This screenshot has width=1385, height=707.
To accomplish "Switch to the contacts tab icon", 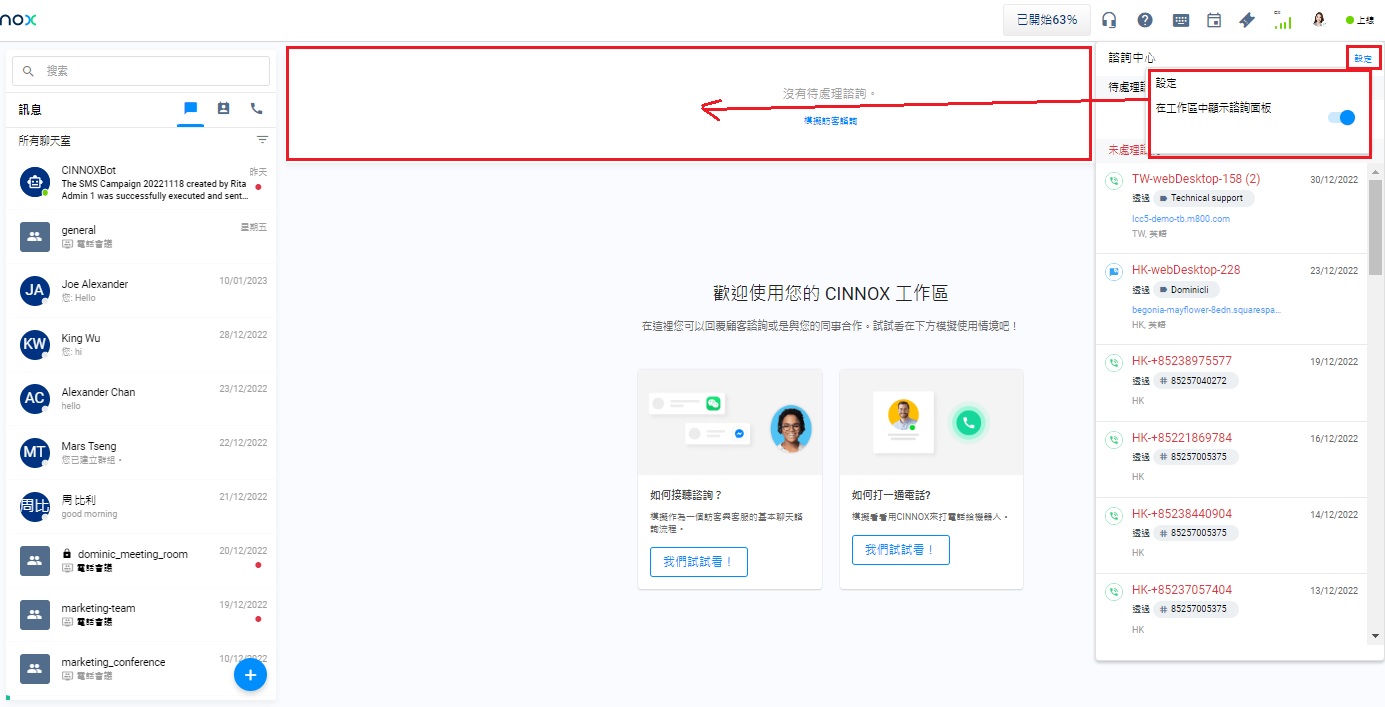I will click(x=223, y=109).
